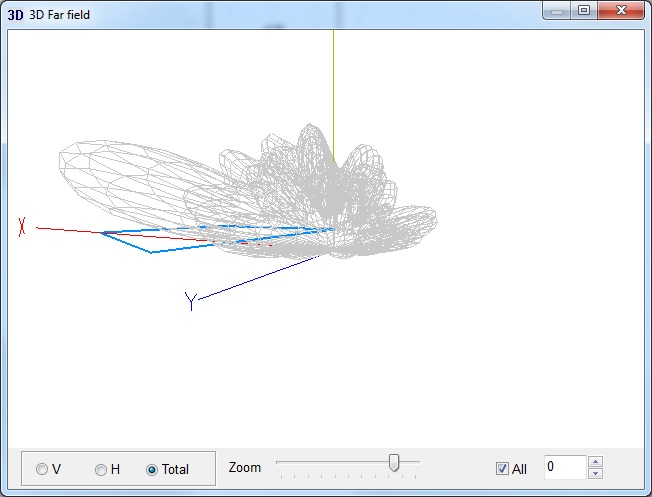Viewport: 652px width, 497px height.
Task: Click the blue Y axis label
Action: click(190, 301)
